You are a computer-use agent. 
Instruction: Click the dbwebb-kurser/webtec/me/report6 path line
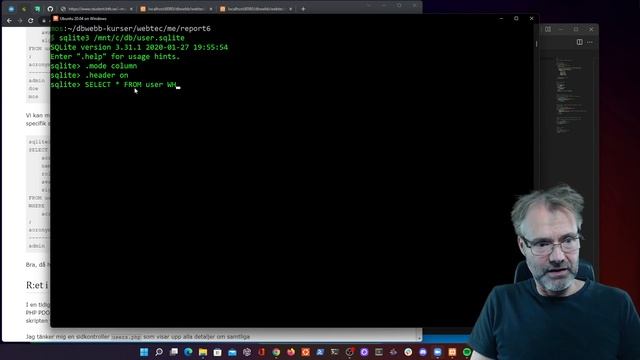pyautogui.click(x=131, y=29)
